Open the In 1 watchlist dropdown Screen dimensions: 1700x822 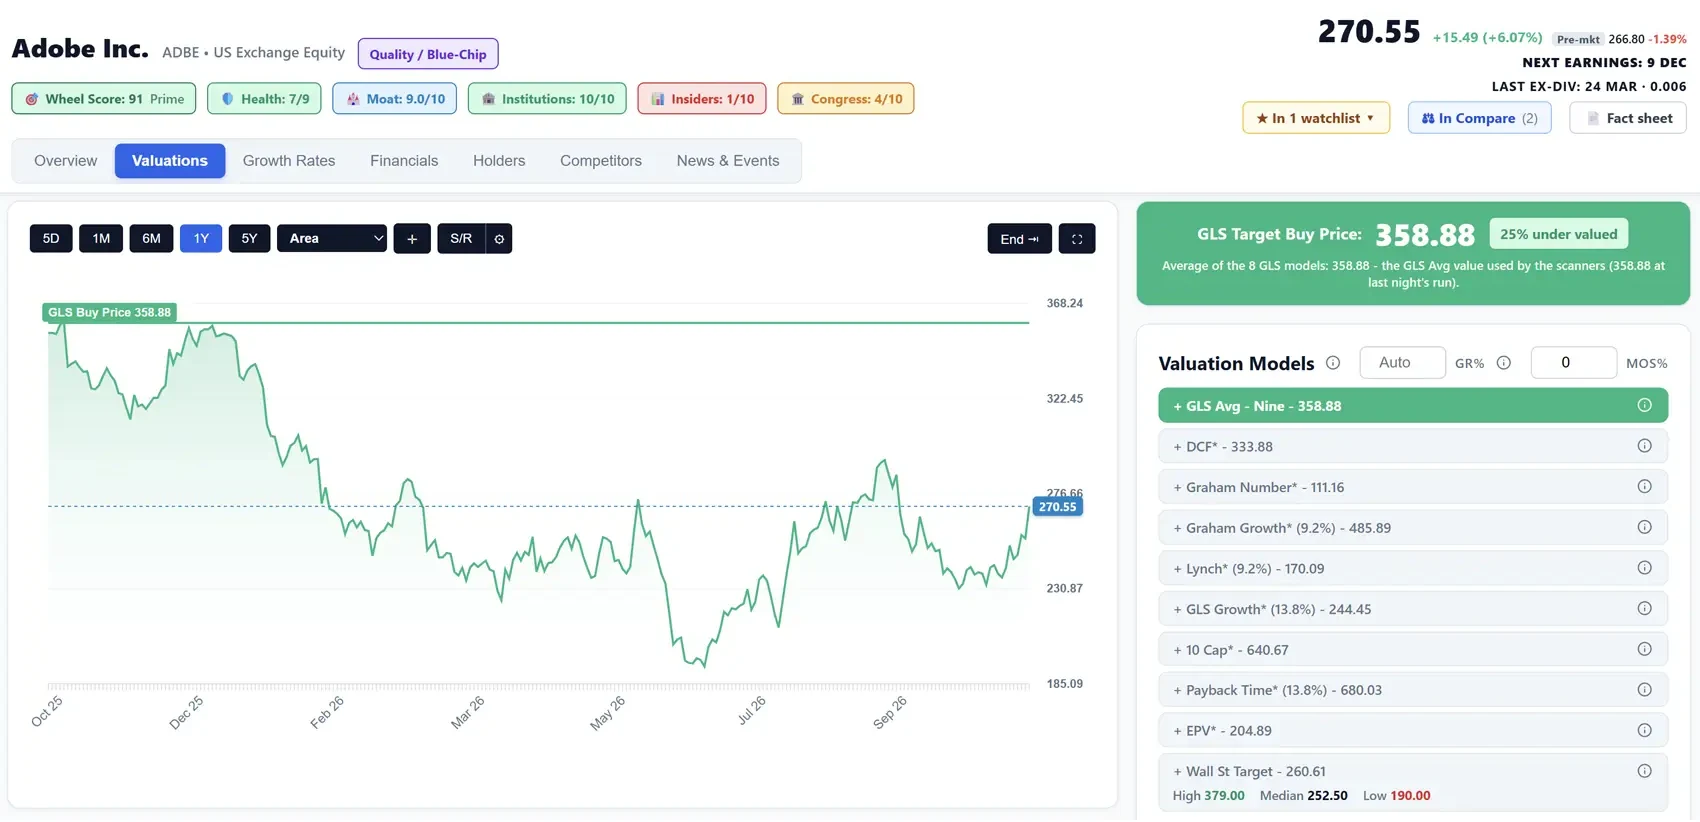coord(1316,118)
